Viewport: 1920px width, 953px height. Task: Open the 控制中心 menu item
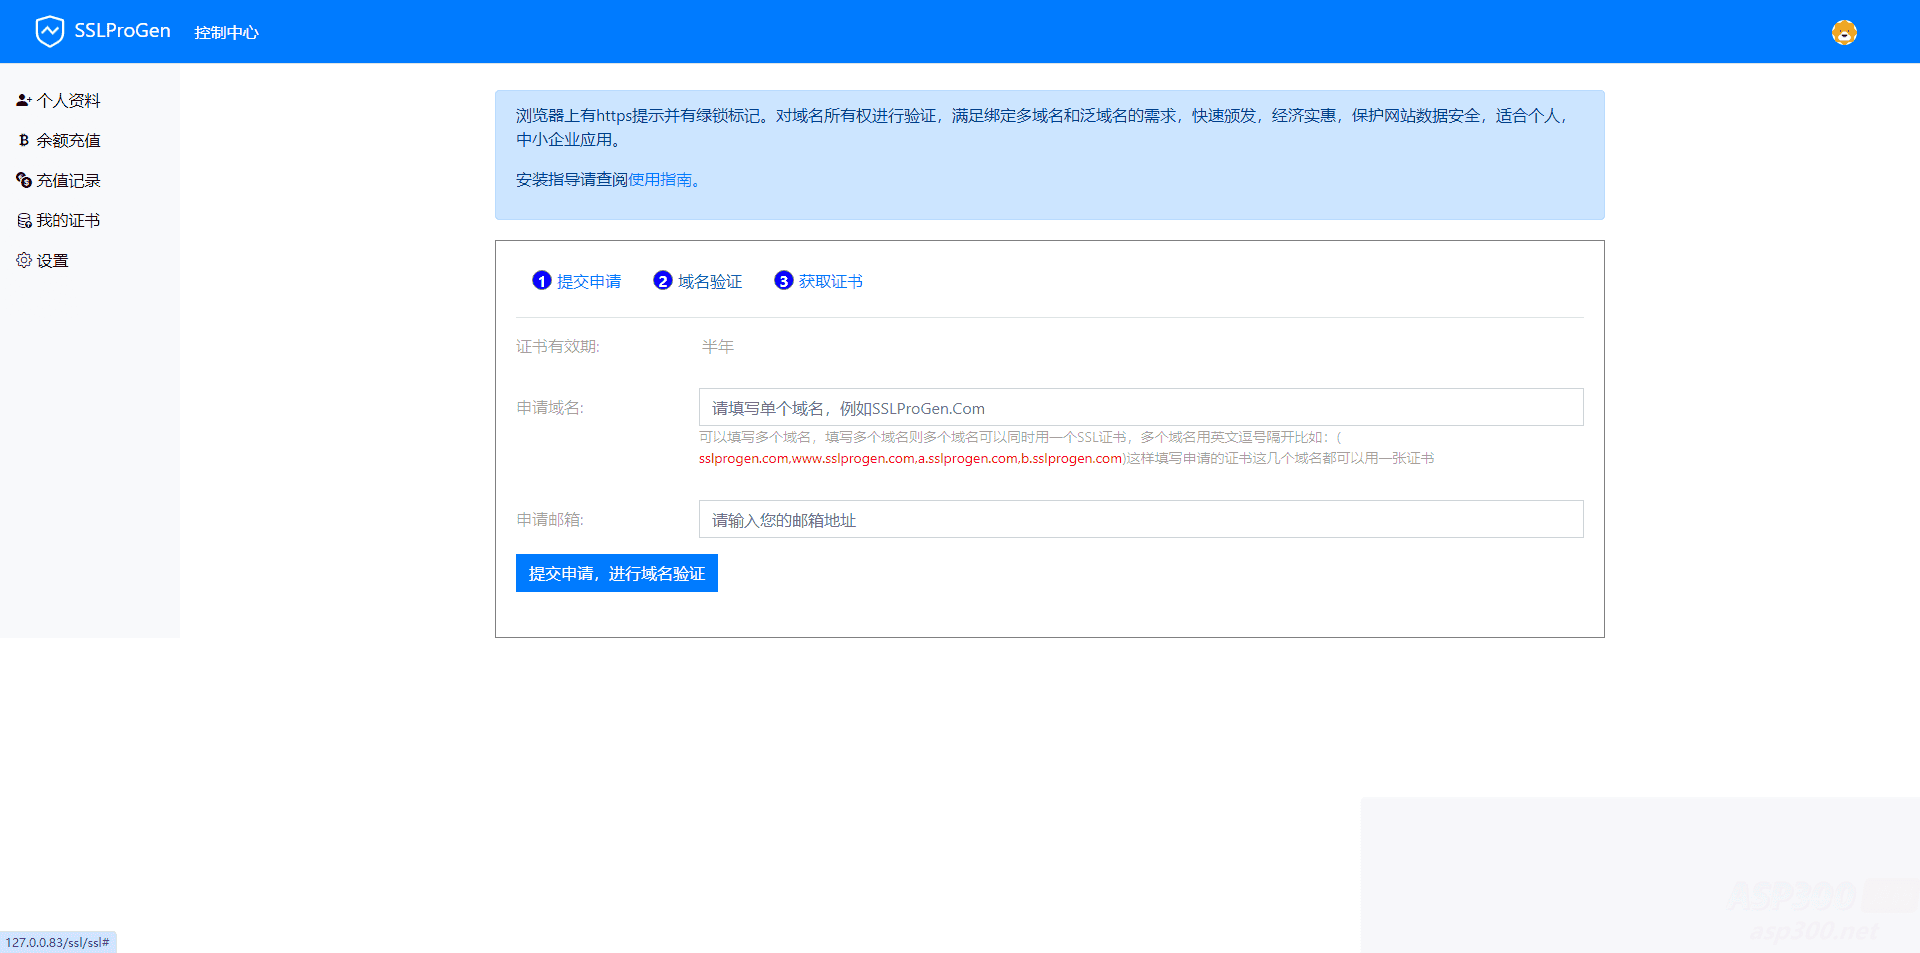coord(226,32)
